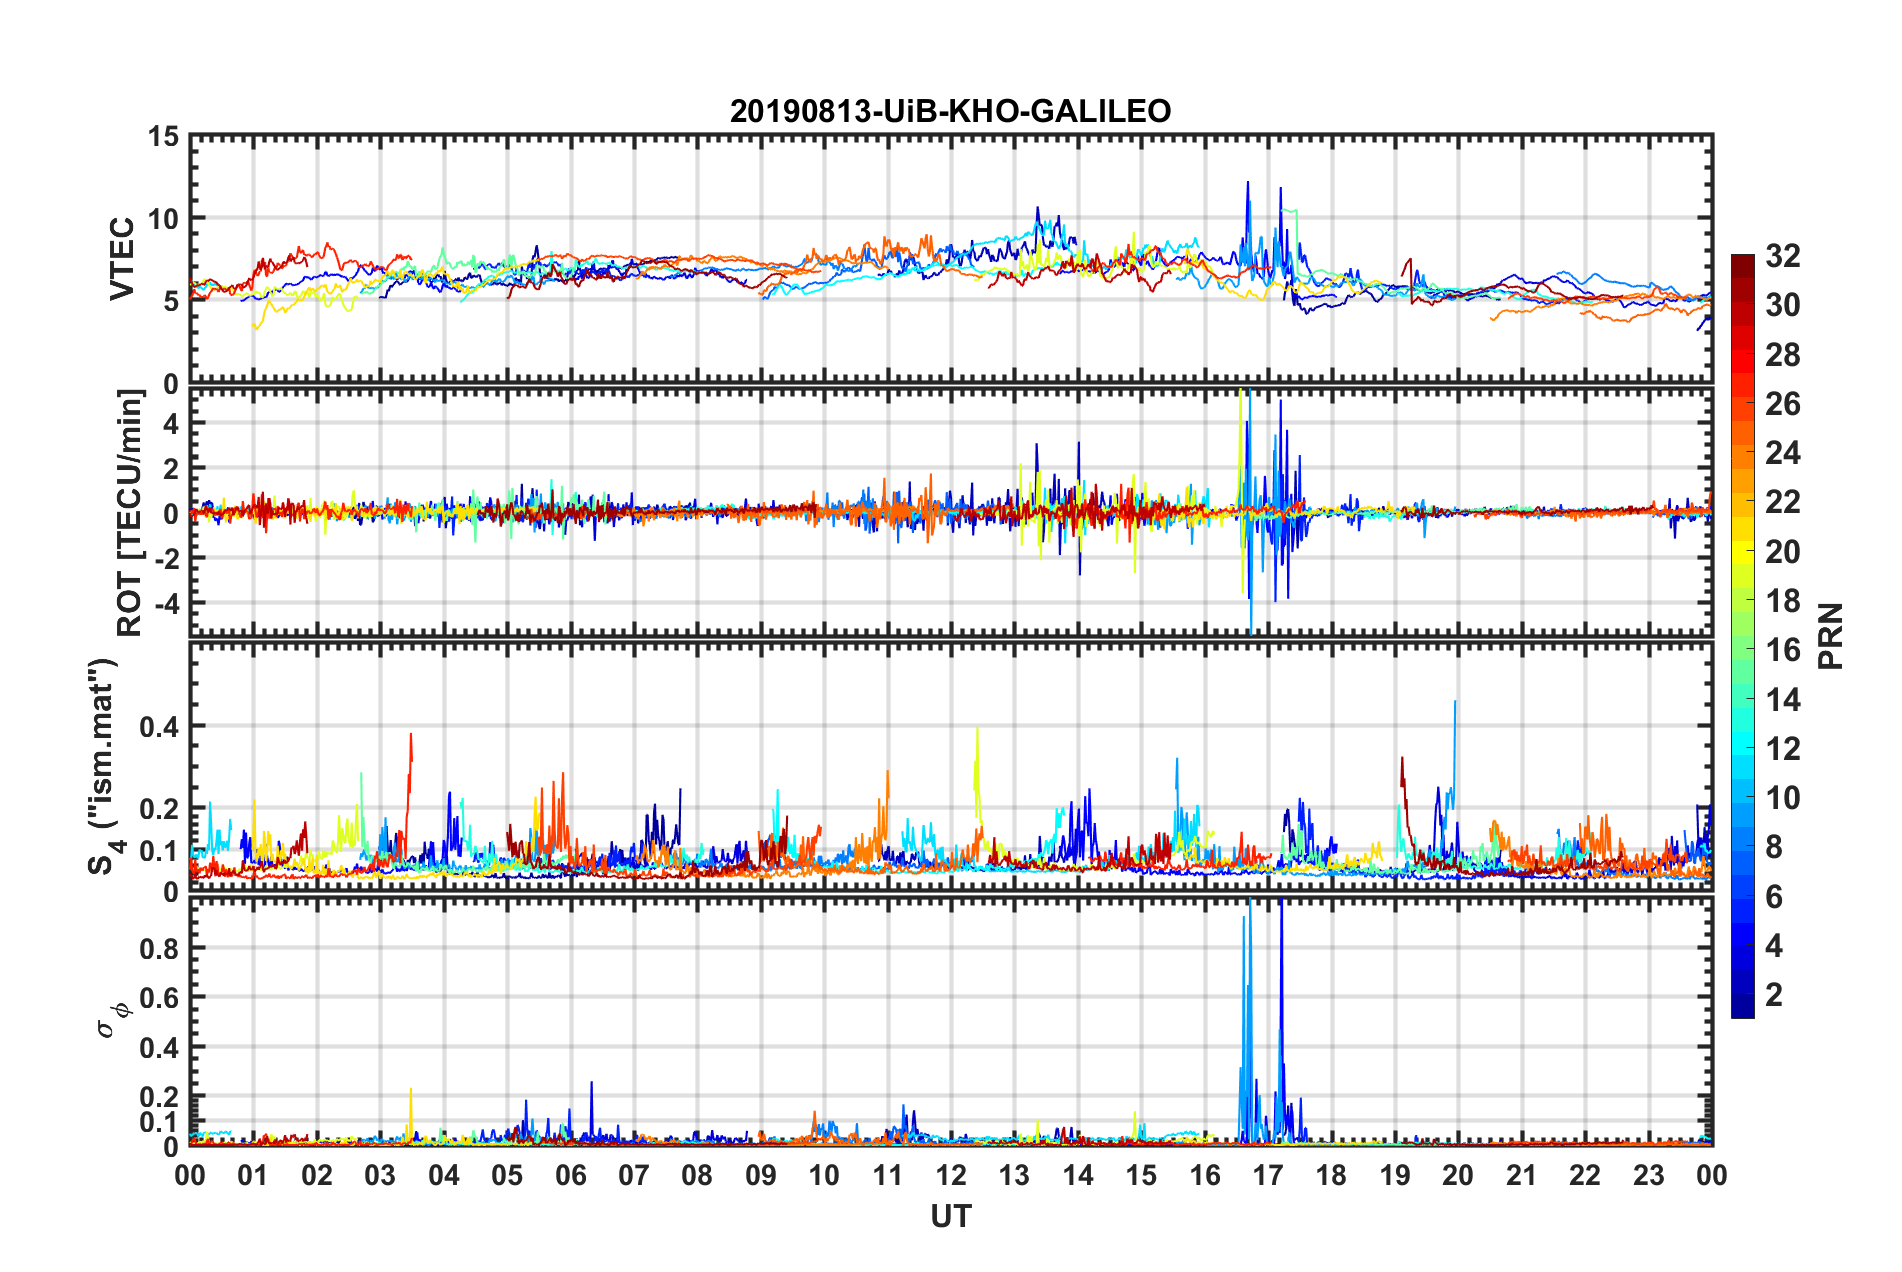This screenshot has height=1272, width=1902.
Task: Click colorbar tick label 18
Action: click(1783, 601)
